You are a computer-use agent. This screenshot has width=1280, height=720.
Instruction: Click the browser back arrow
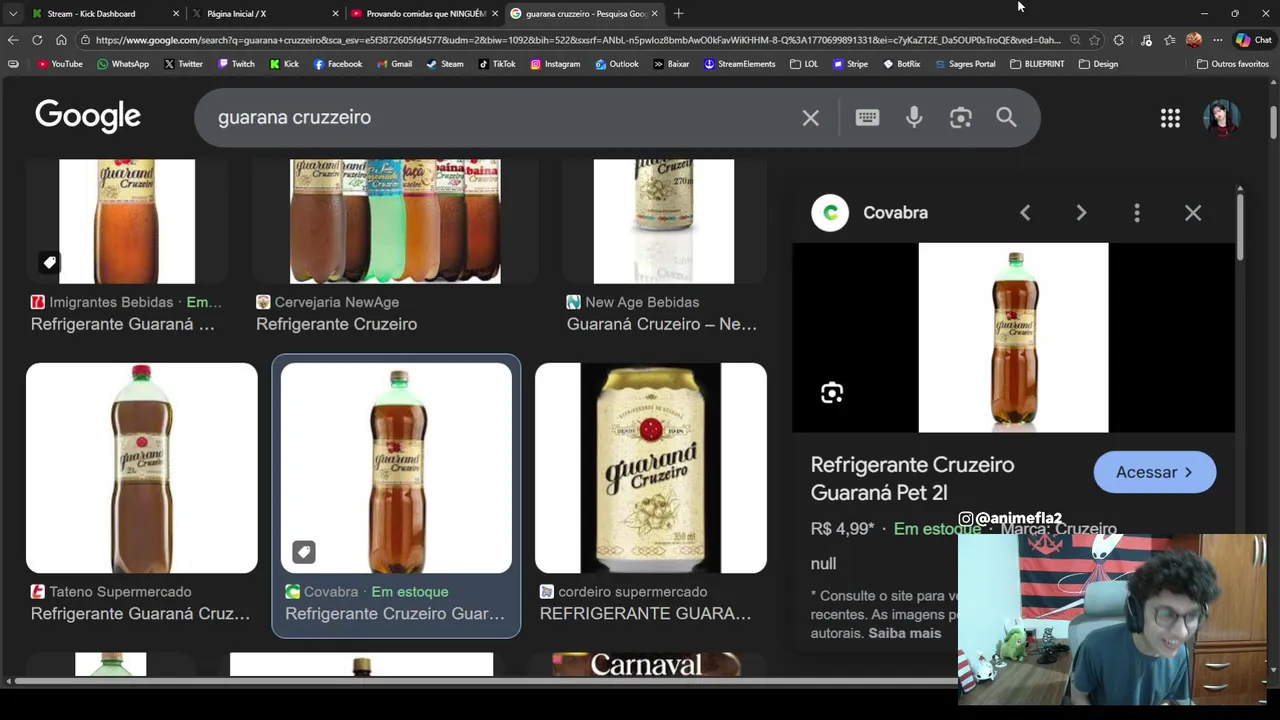pyautogui.click(x=13, y=40)
